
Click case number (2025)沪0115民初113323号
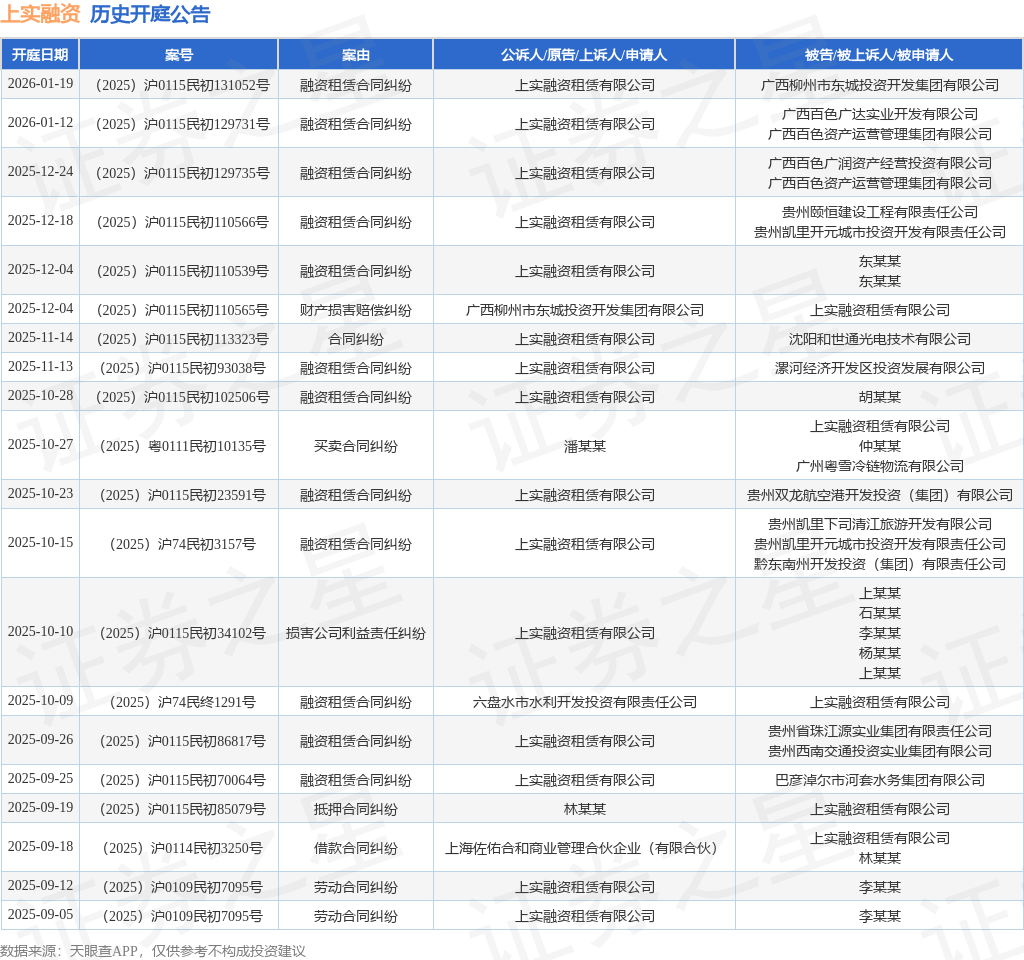coord(182,339)
